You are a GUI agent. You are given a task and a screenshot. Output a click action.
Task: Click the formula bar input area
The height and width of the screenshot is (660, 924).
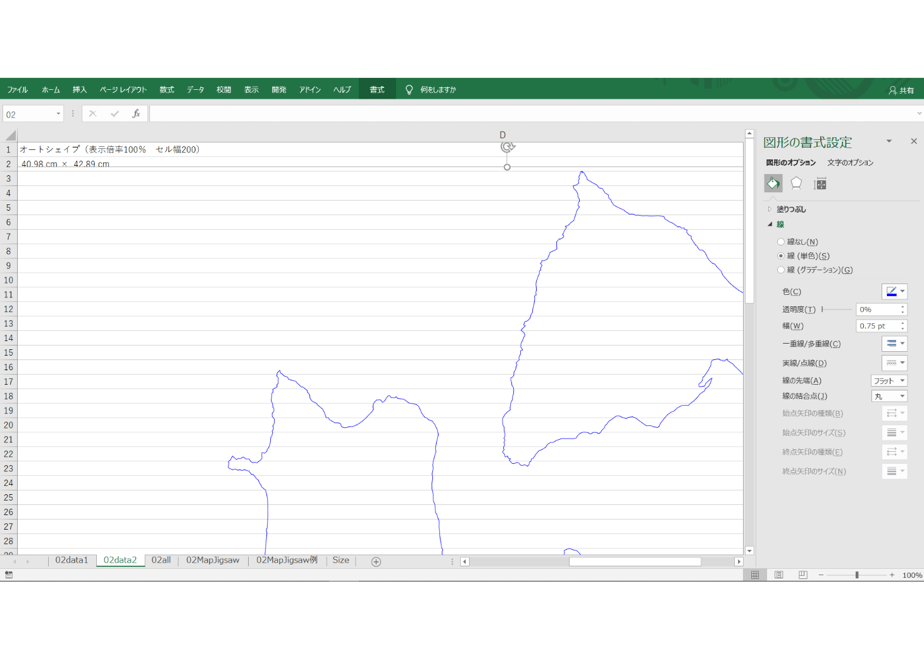(x=532, y=114)
